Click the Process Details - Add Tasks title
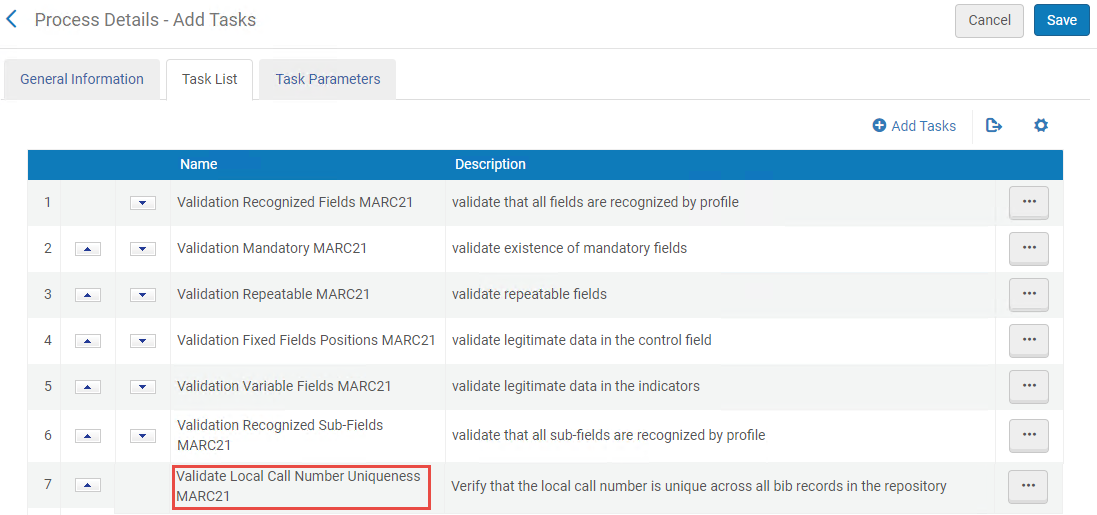Screen dimensions: 1097x515 click(x=146, y=20)
